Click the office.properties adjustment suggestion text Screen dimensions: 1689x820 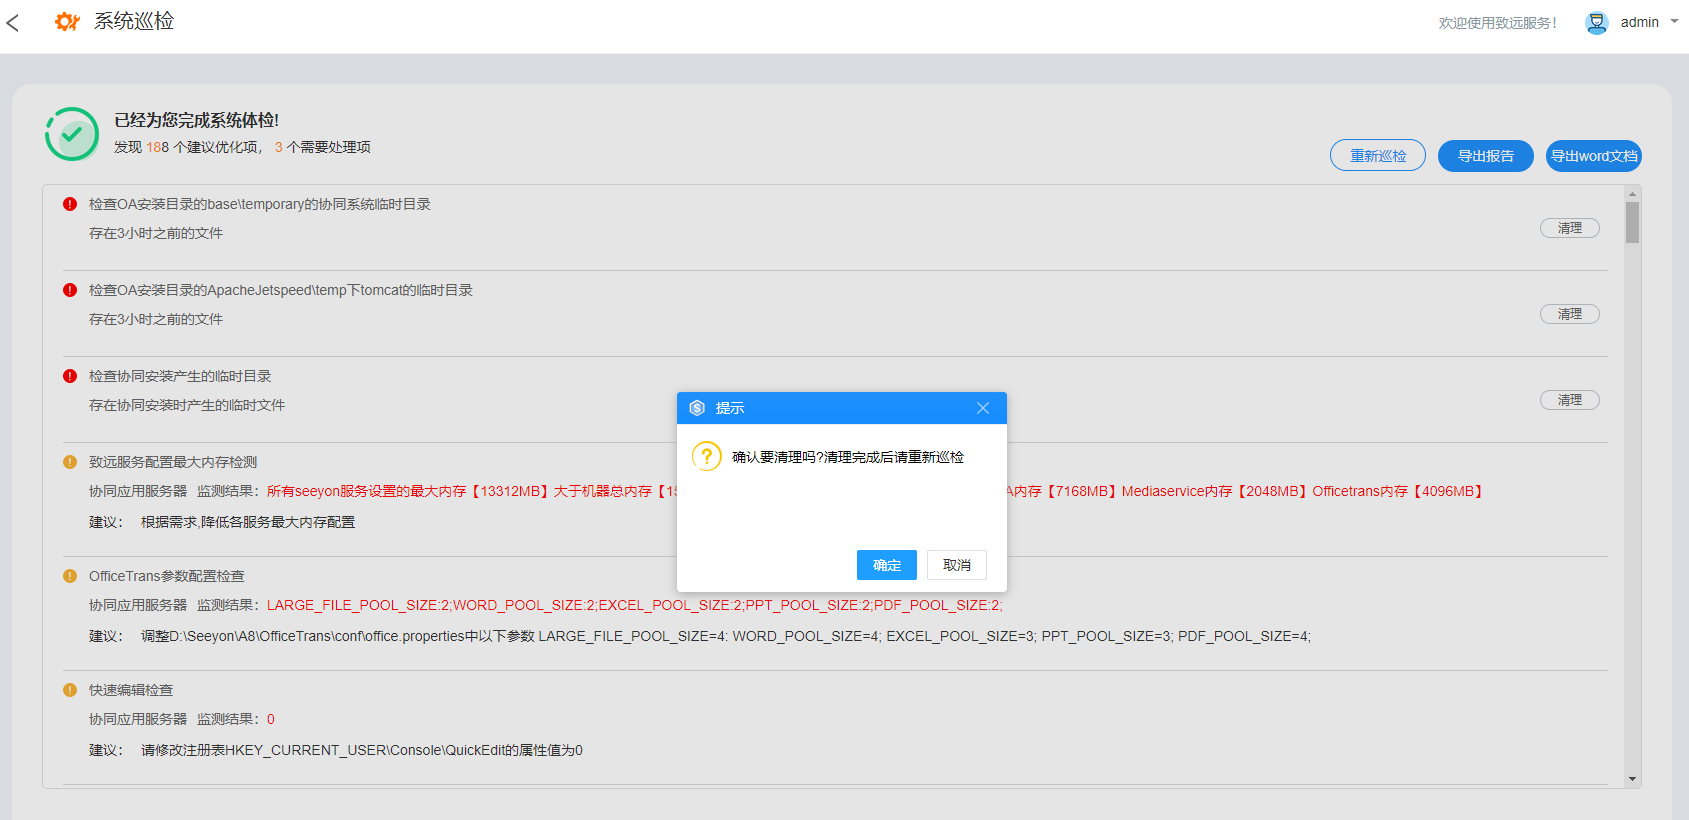click(726, 636)
